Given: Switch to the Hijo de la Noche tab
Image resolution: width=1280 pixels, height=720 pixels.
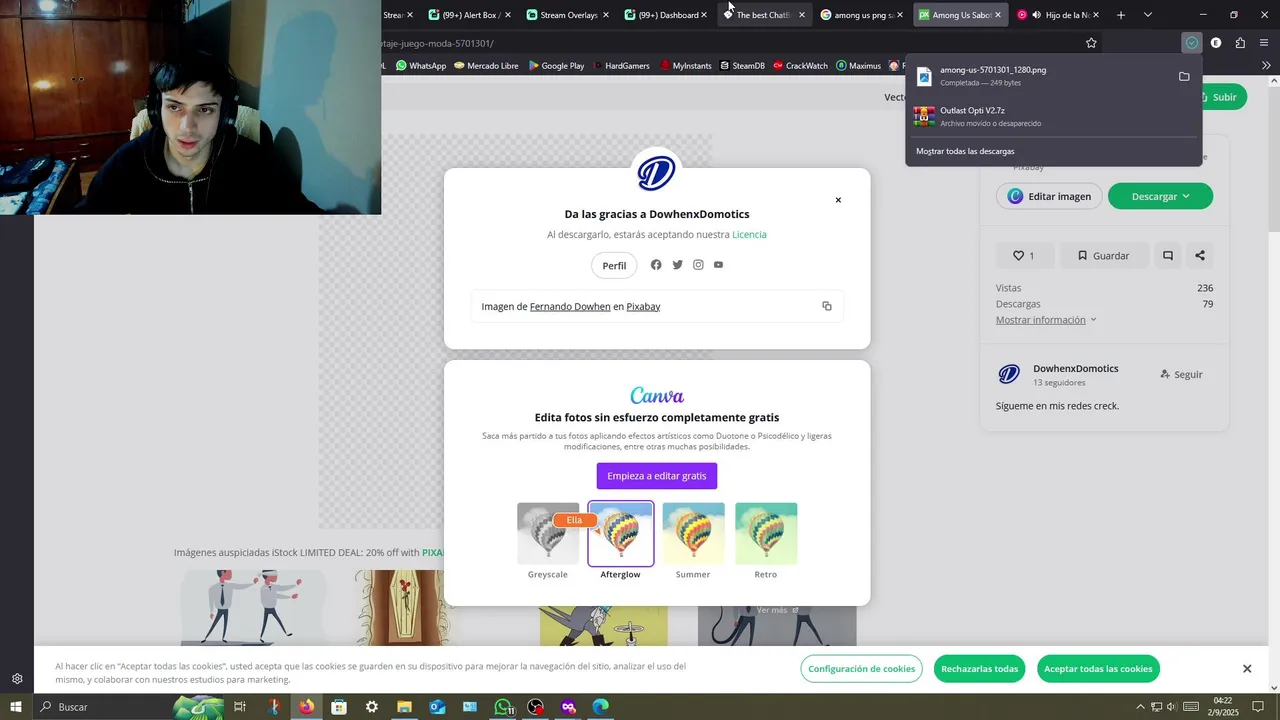Looking at the screenshot, I should [1058, 15].
